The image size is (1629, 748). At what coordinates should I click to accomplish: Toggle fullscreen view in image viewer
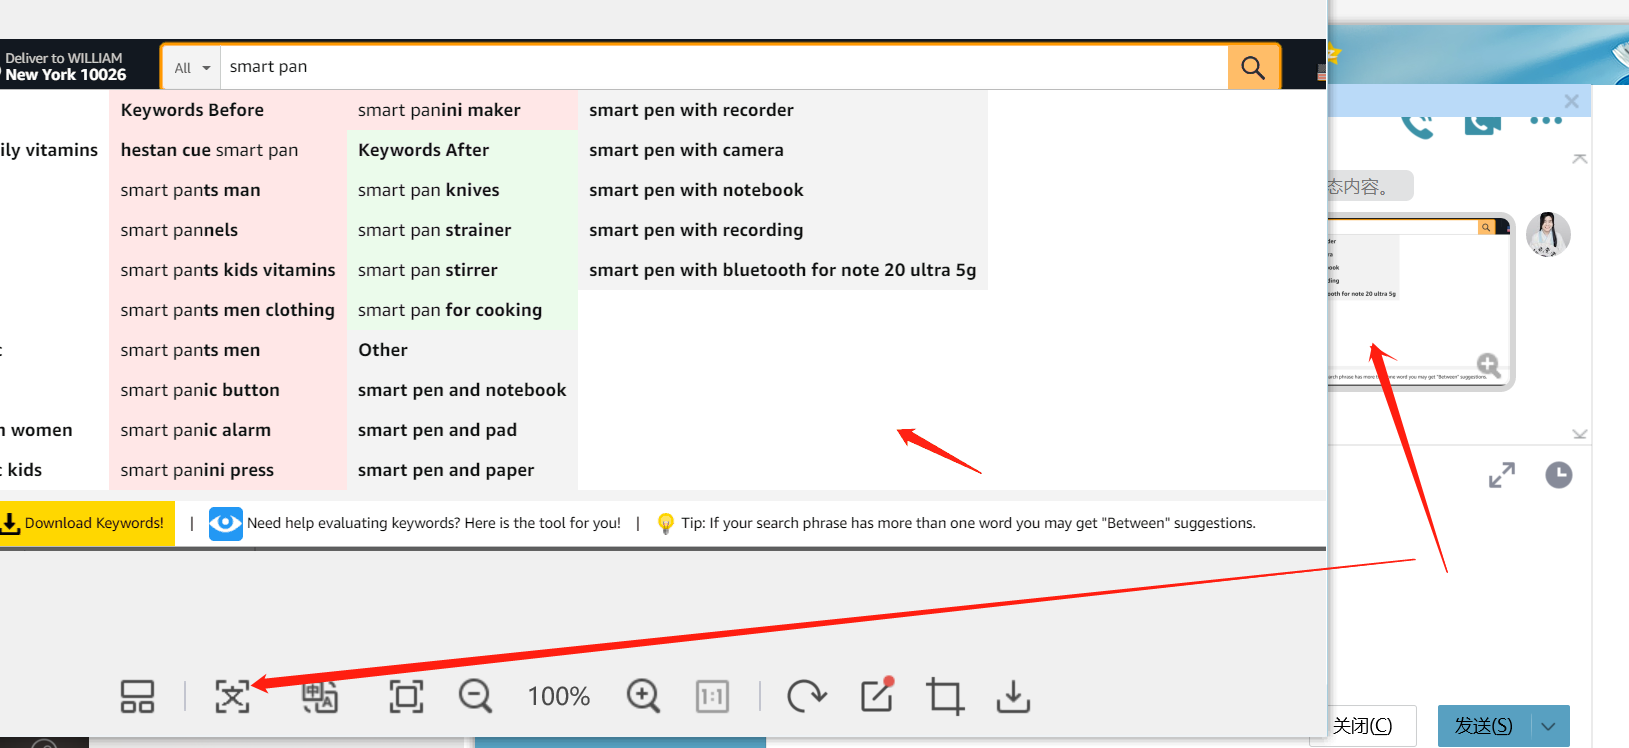point(406,696)
